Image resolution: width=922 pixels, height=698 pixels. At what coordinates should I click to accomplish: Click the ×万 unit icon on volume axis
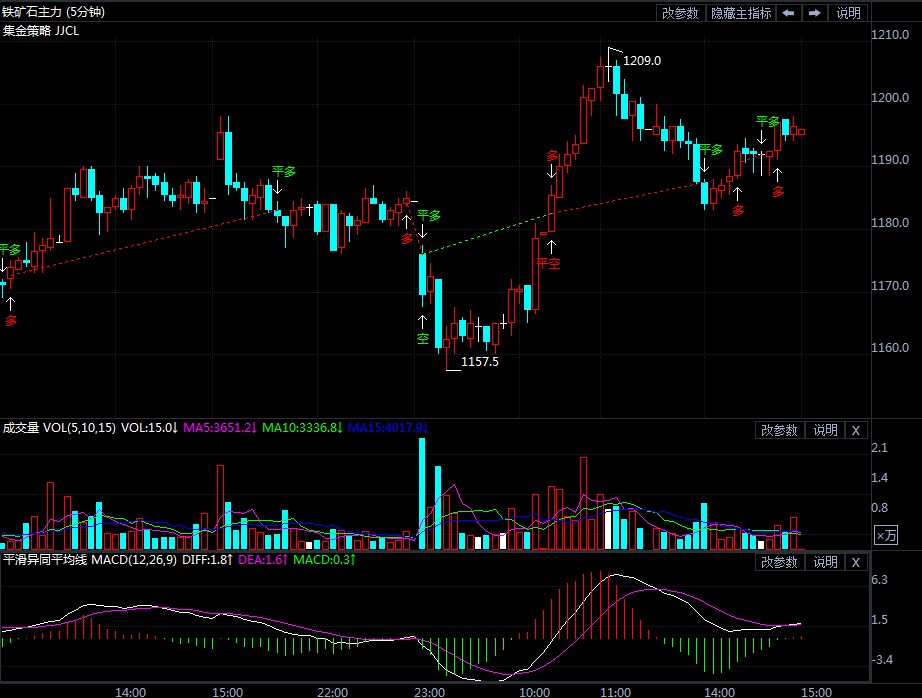(886, 536)
